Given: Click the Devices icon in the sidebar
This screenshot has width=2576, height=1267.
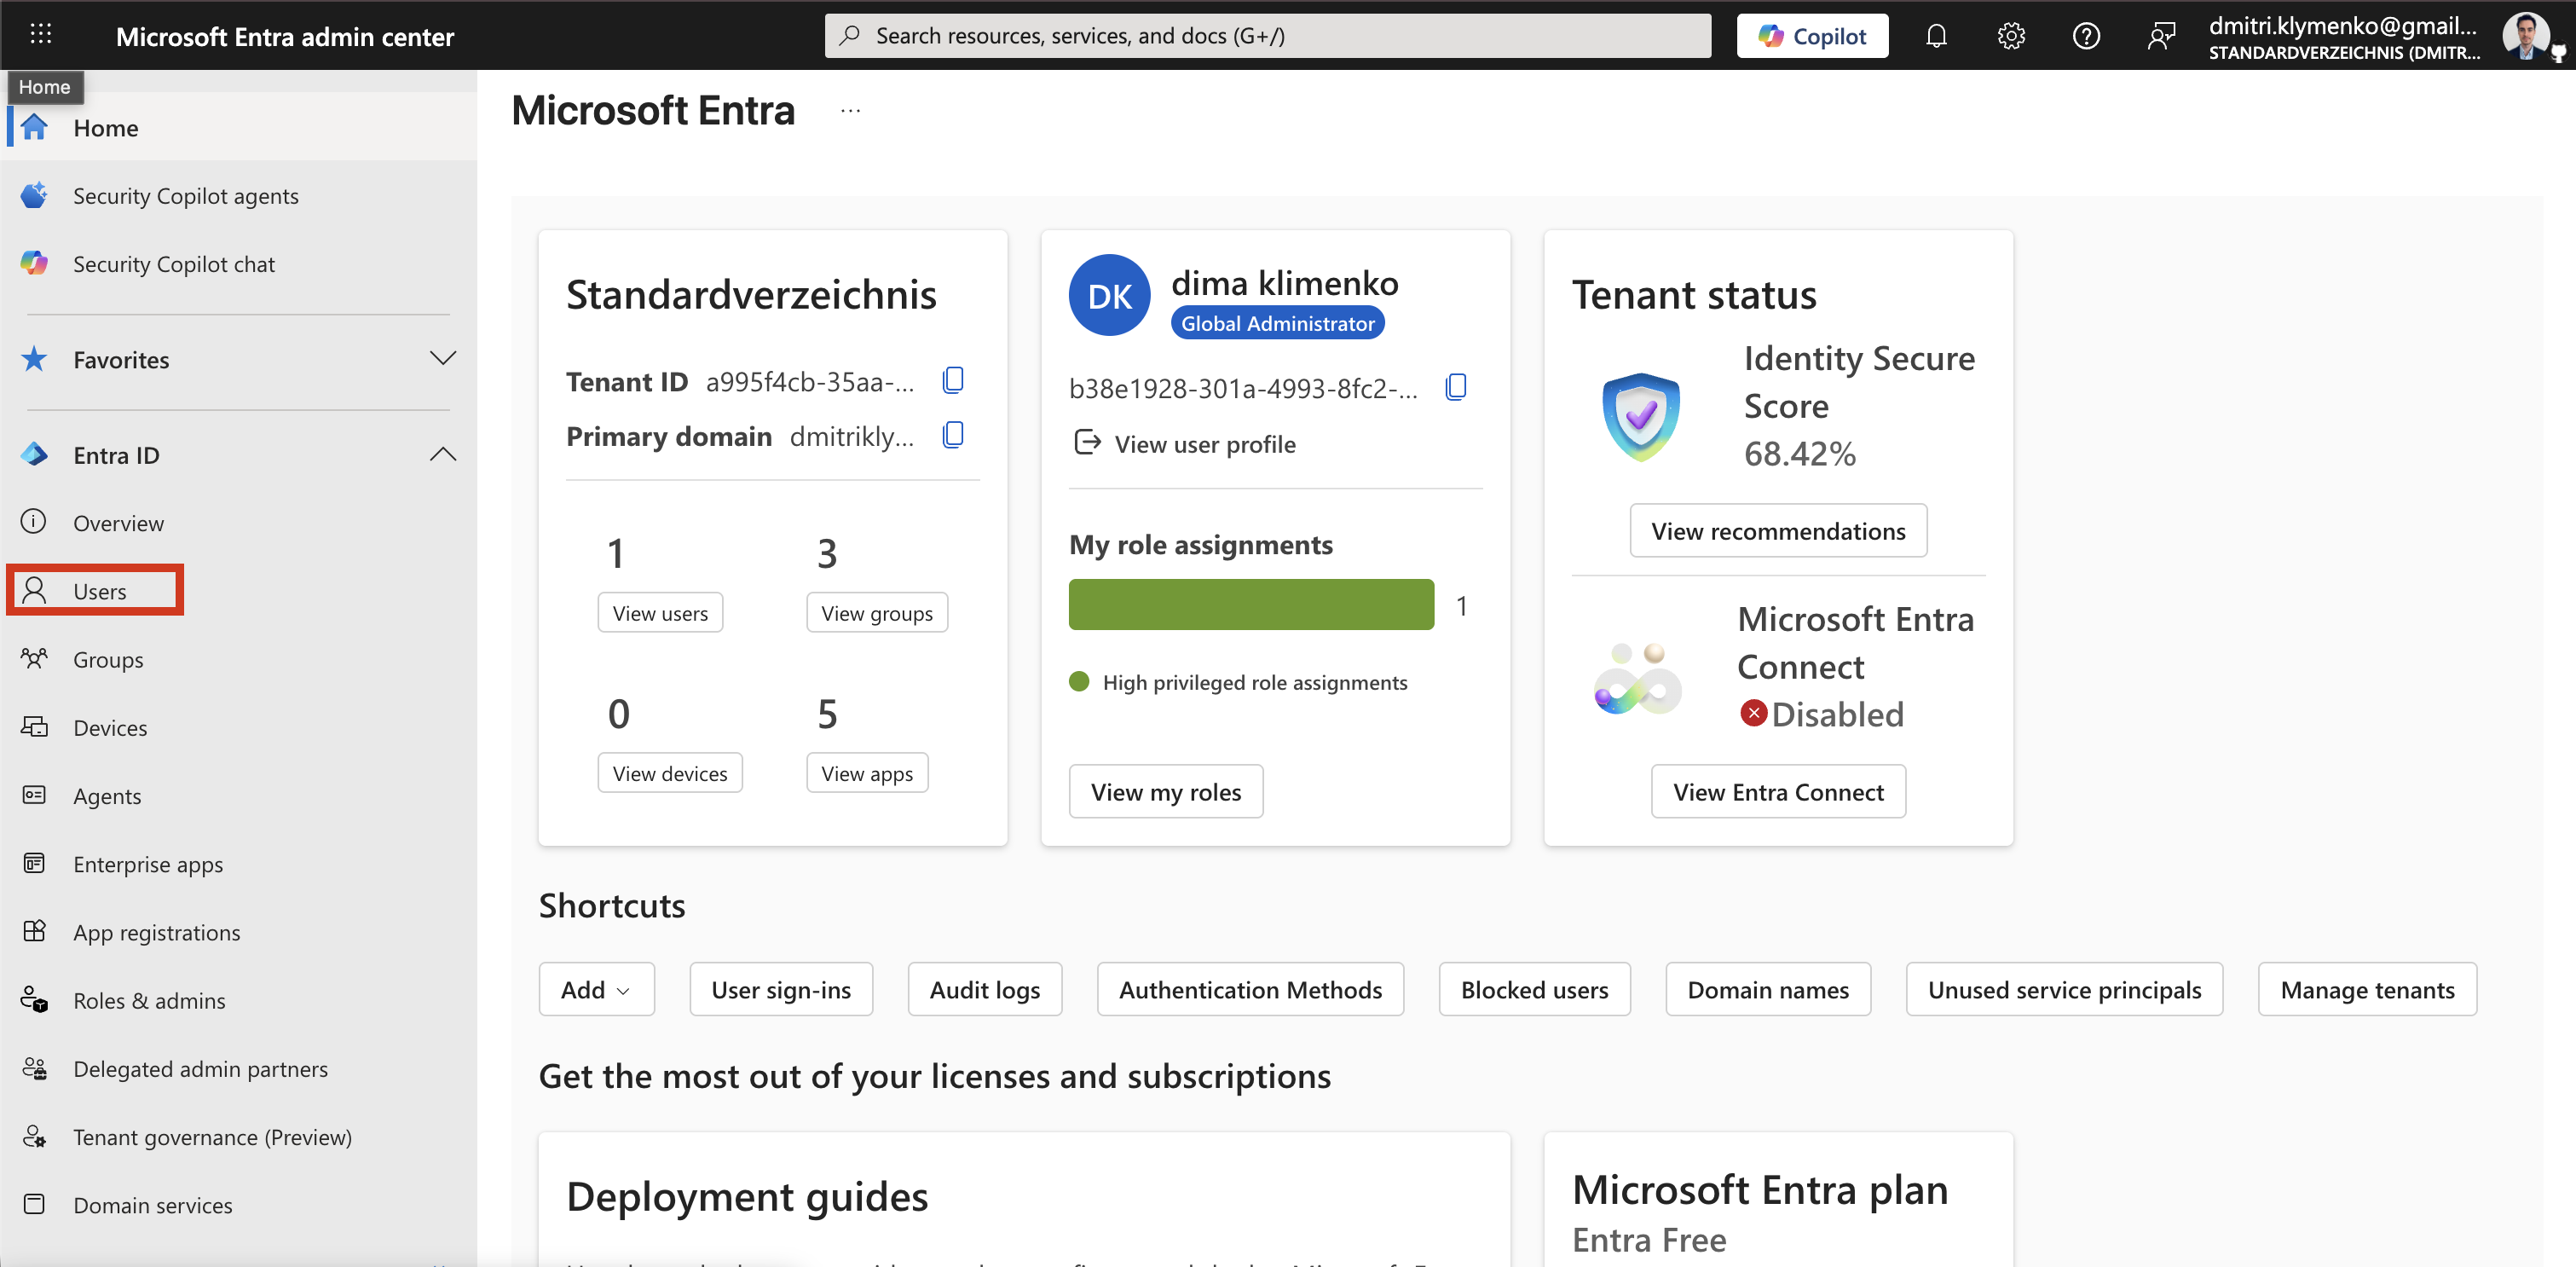Looking at the screenshot, I should point(34,727).
